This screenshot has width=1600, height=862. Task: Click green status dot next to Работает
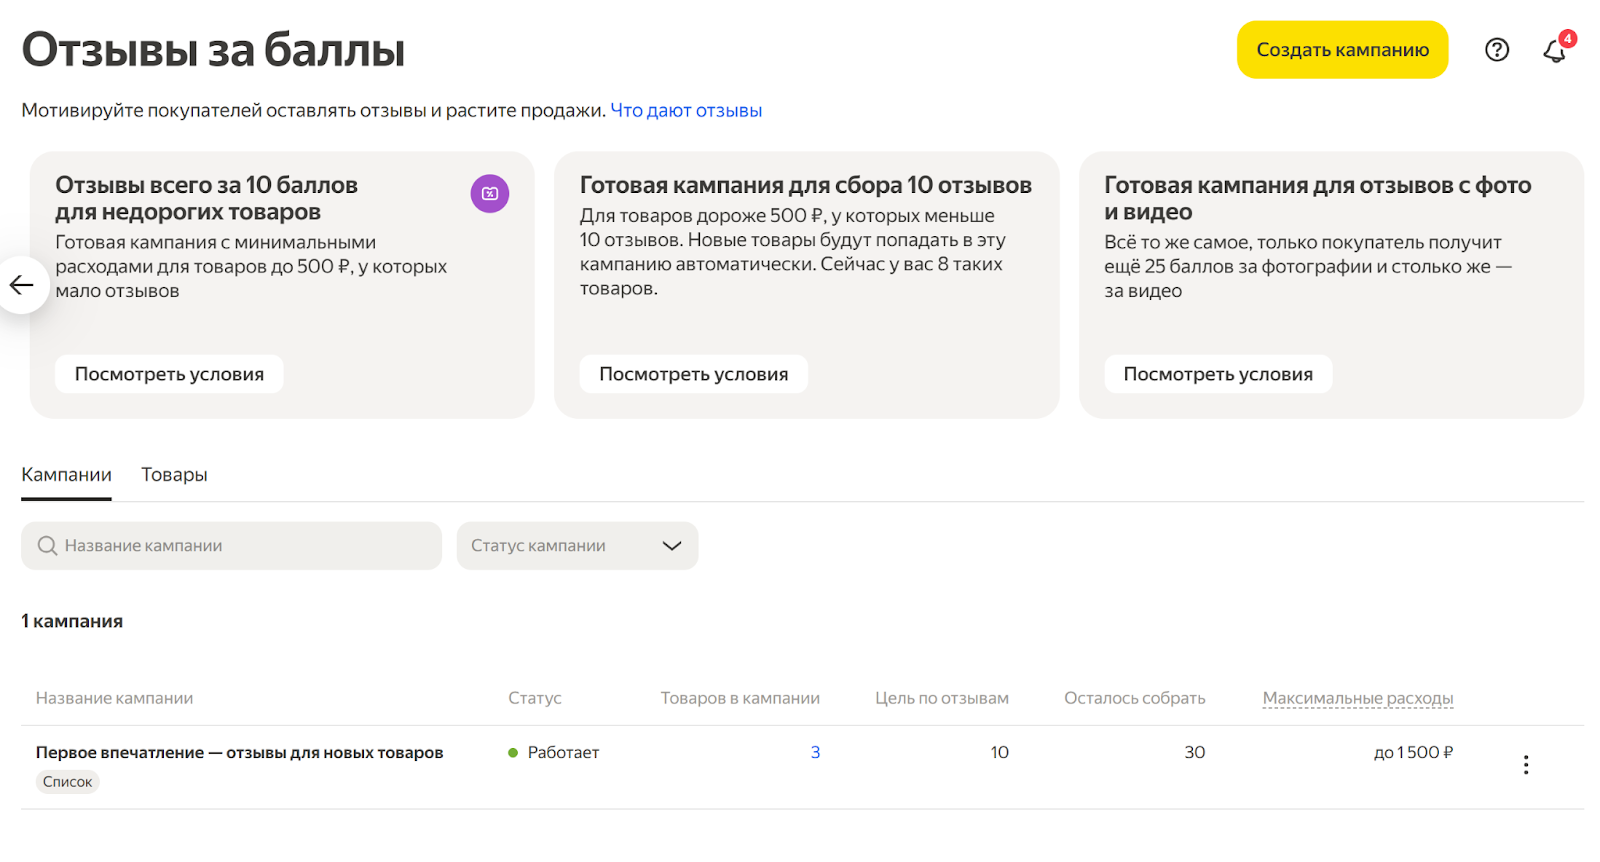[513, 753]
